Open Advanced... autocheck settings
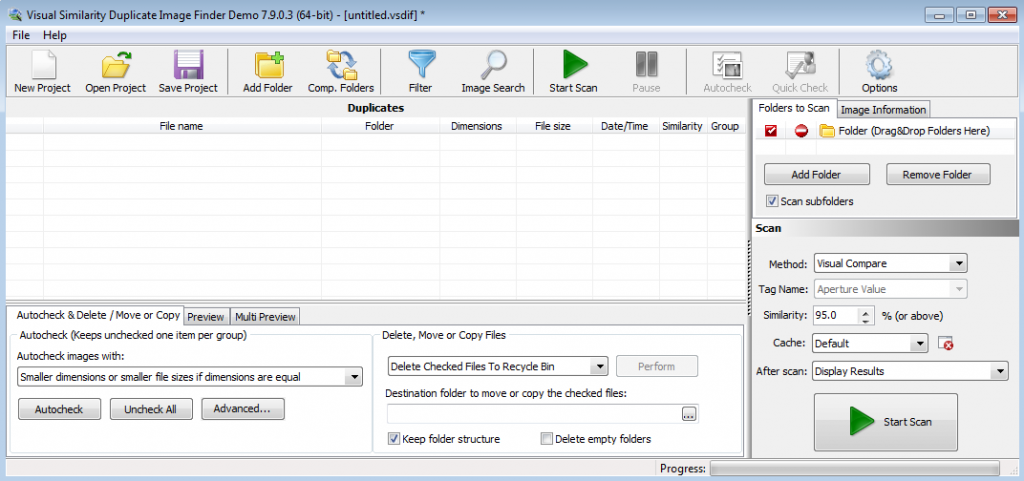The width and height of the screenshot is (1024, 481). point(242,409)
